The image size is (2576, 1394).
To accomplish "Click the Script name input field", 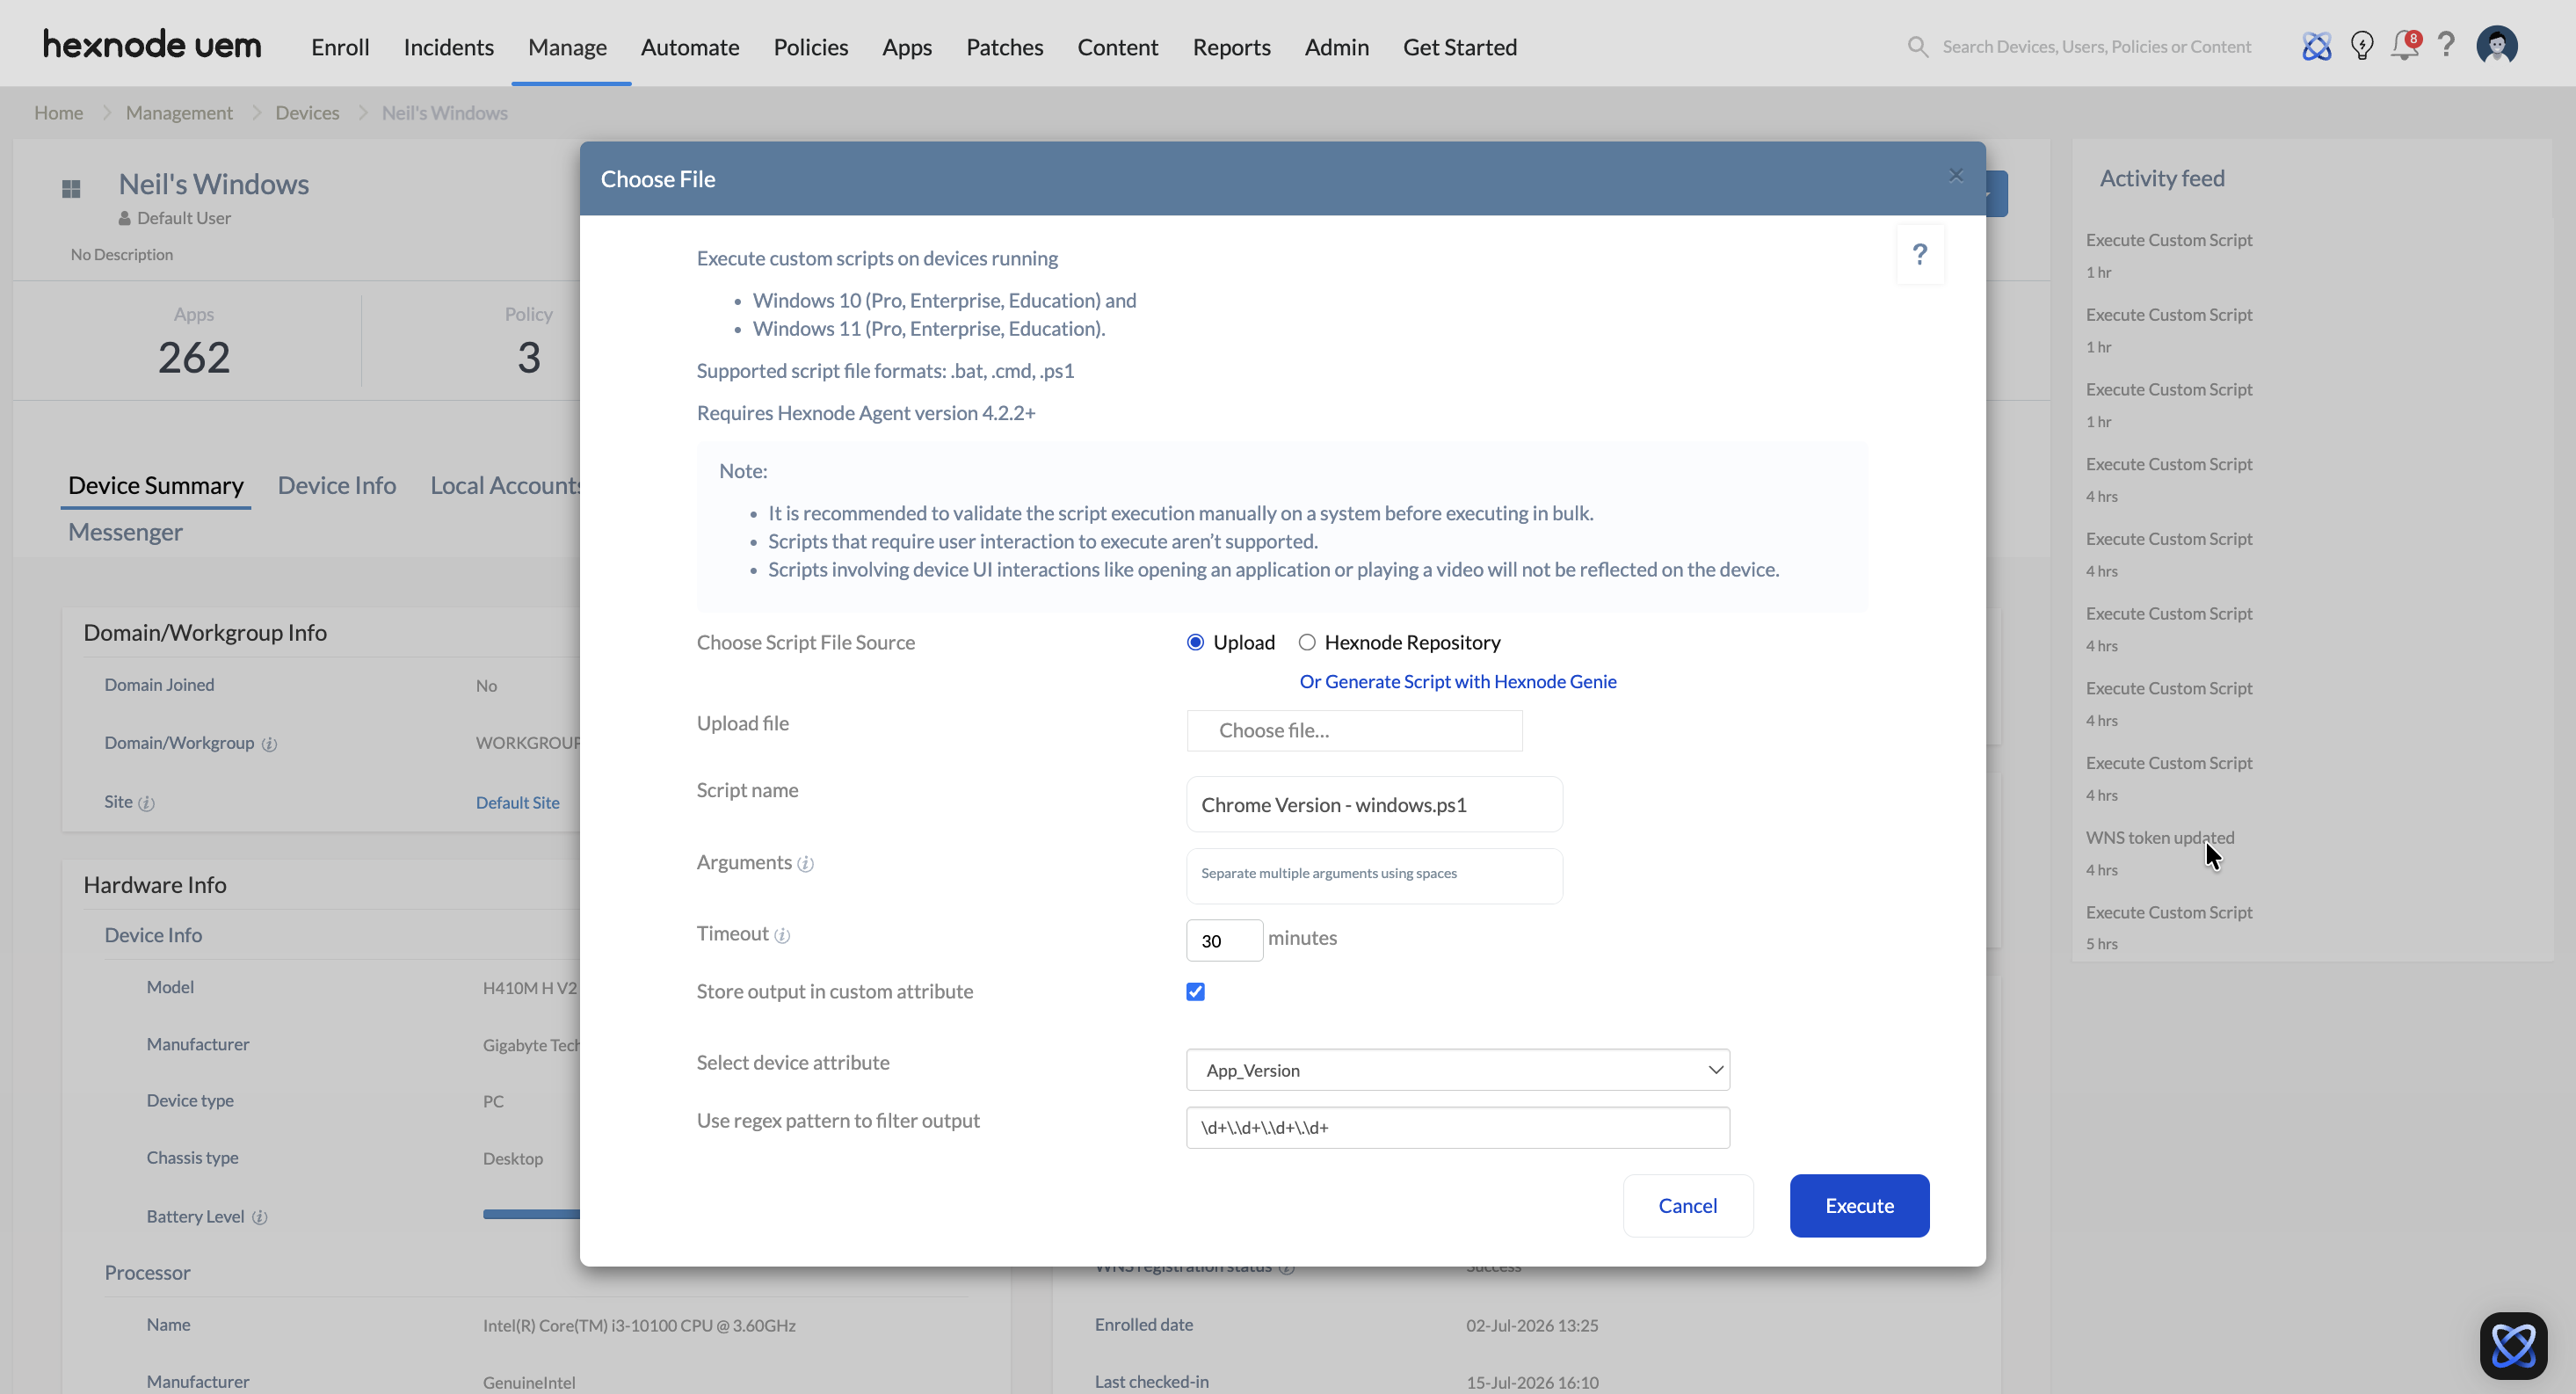I will (1374, 805).
